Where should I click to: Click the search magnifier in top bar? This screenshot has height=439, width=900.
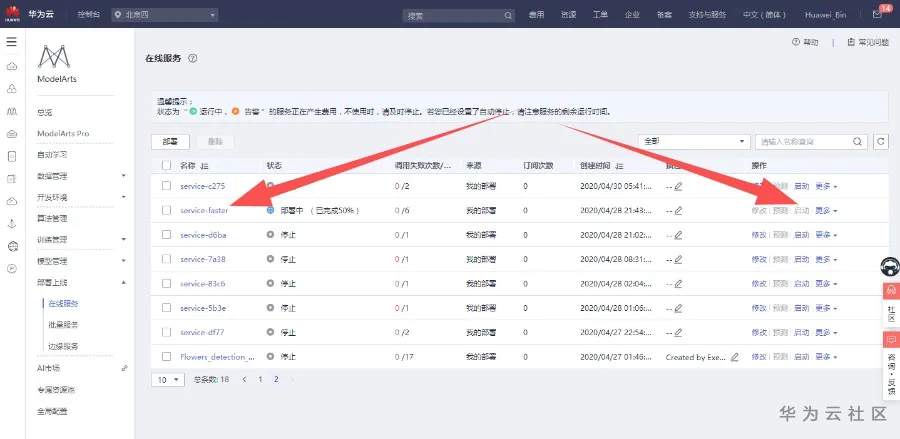click(508, 15)
